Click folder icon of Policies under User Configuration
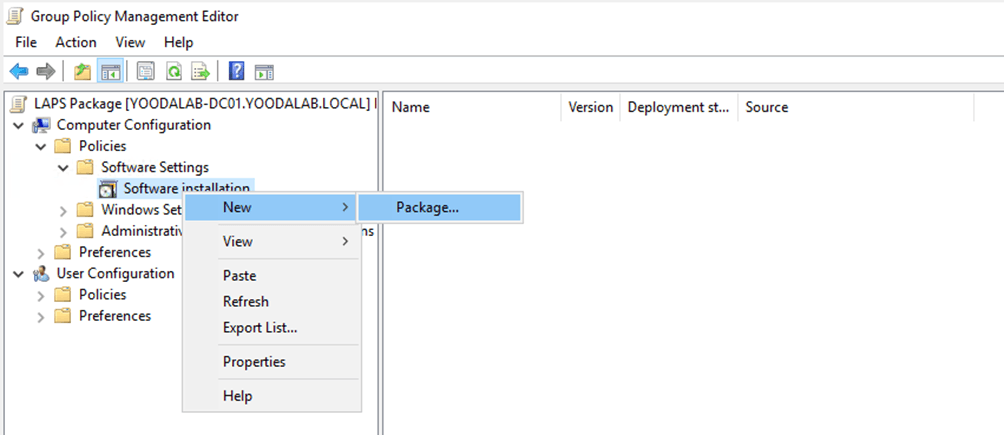 [x=62, y=295]
